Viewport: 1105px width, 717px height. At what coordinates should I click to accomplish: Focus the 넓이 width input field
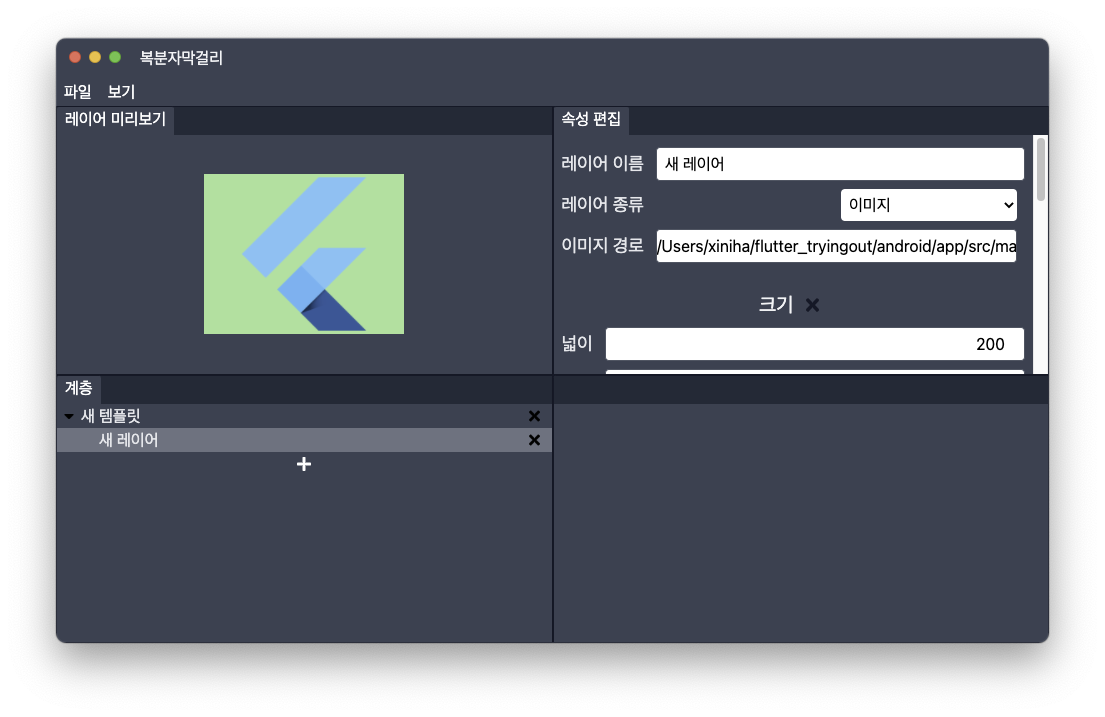pyautogui.click(x=814, y=344)
